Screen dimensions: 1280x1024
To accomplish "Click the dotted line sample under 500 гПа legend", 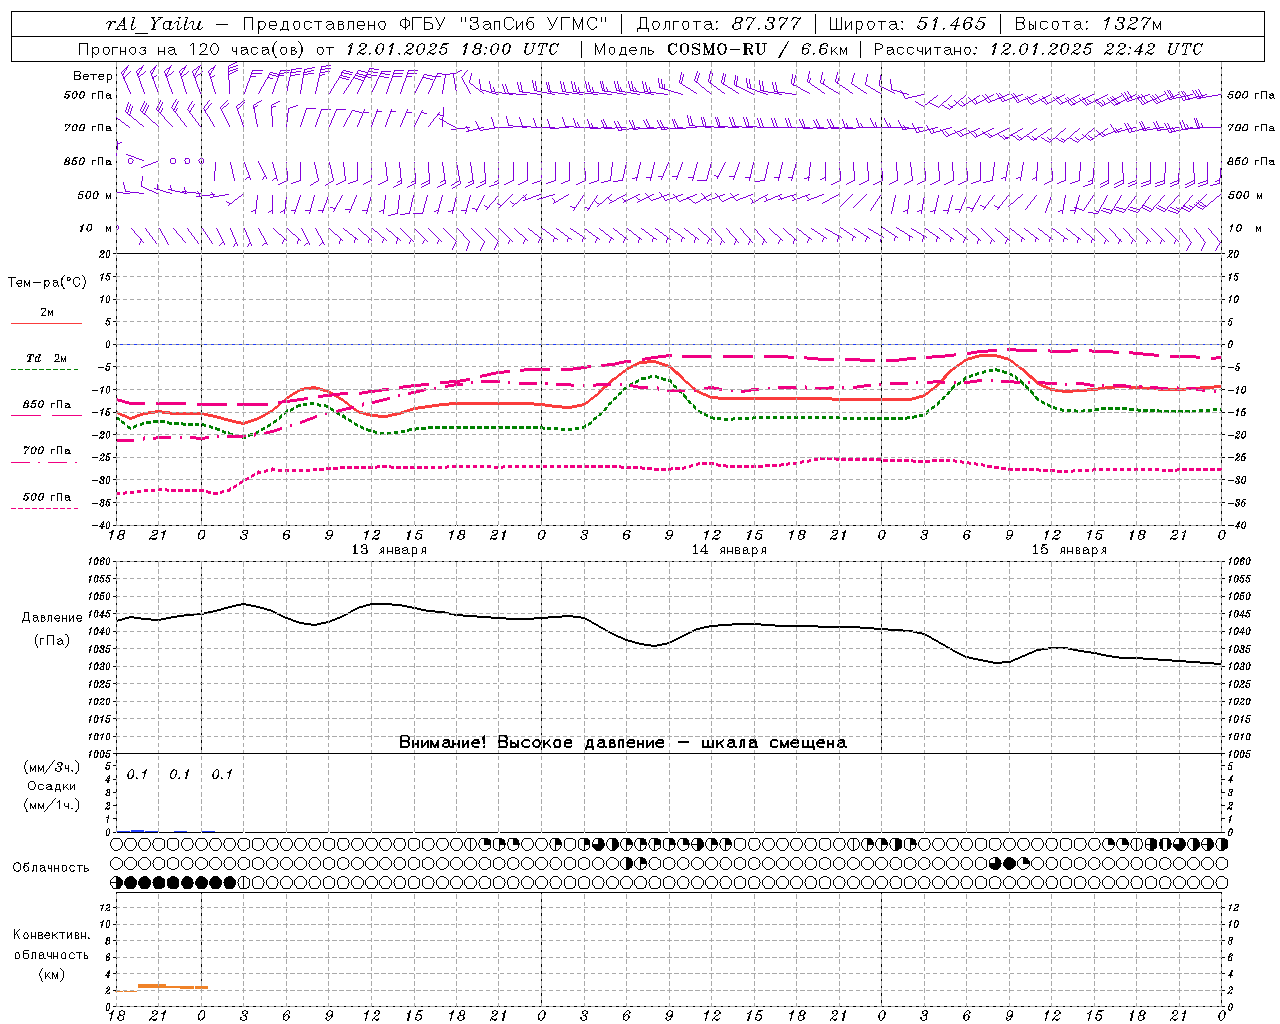I will [45, 508].
